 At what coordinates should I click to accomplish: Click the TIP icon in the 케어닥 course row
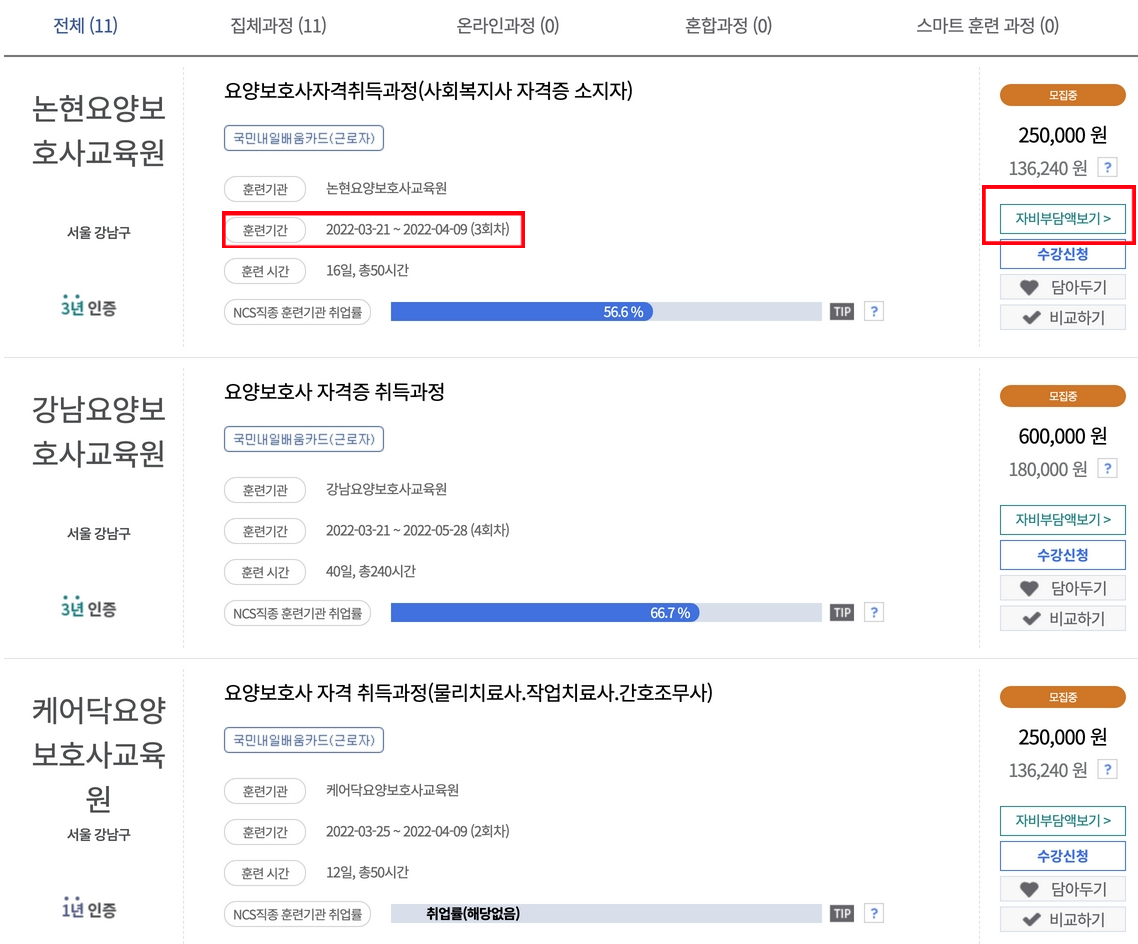tap(841, 912)
